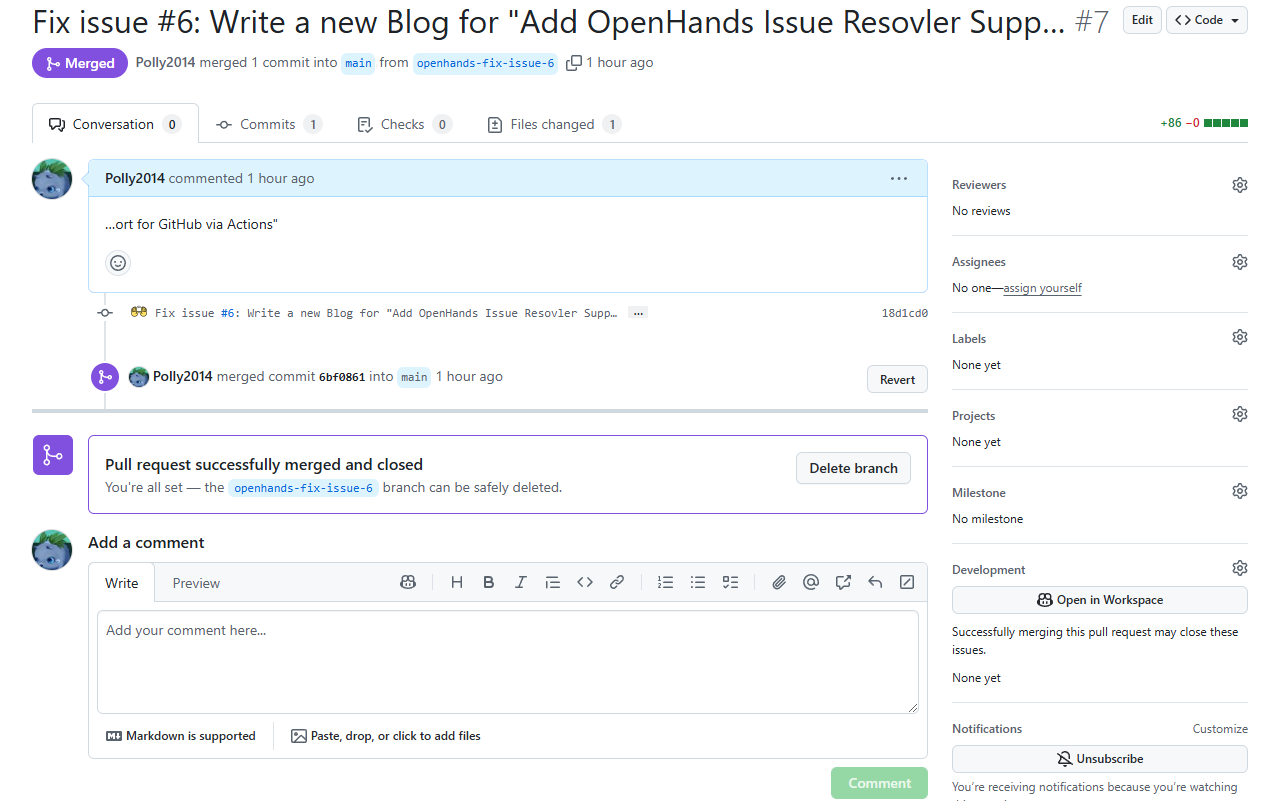Click the diffstat +86 −0 indicator
This screenshot has height=801, width=1280.
tap(1204, 123)
